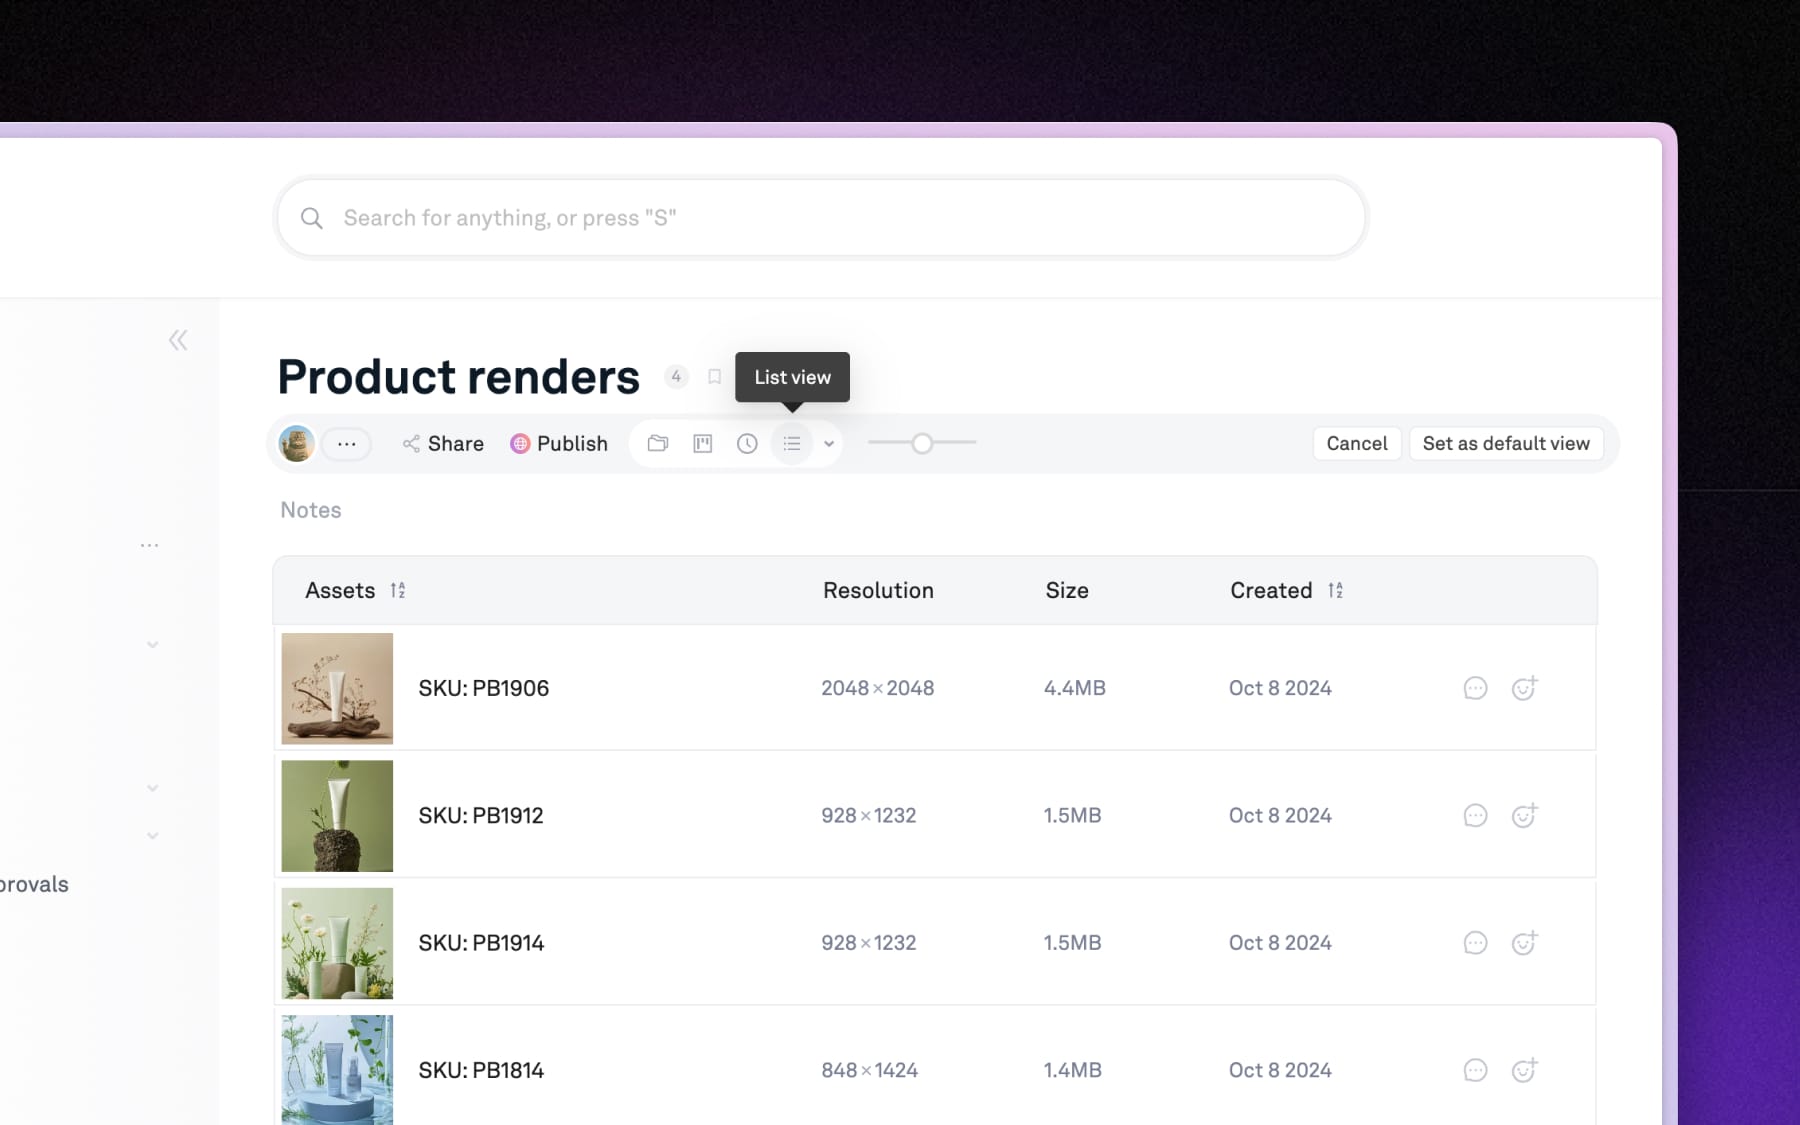This screenshot has height=1125, width=1800.
Task: Open comments for SKU: PB1914
Action: [x=1475, y=943]
